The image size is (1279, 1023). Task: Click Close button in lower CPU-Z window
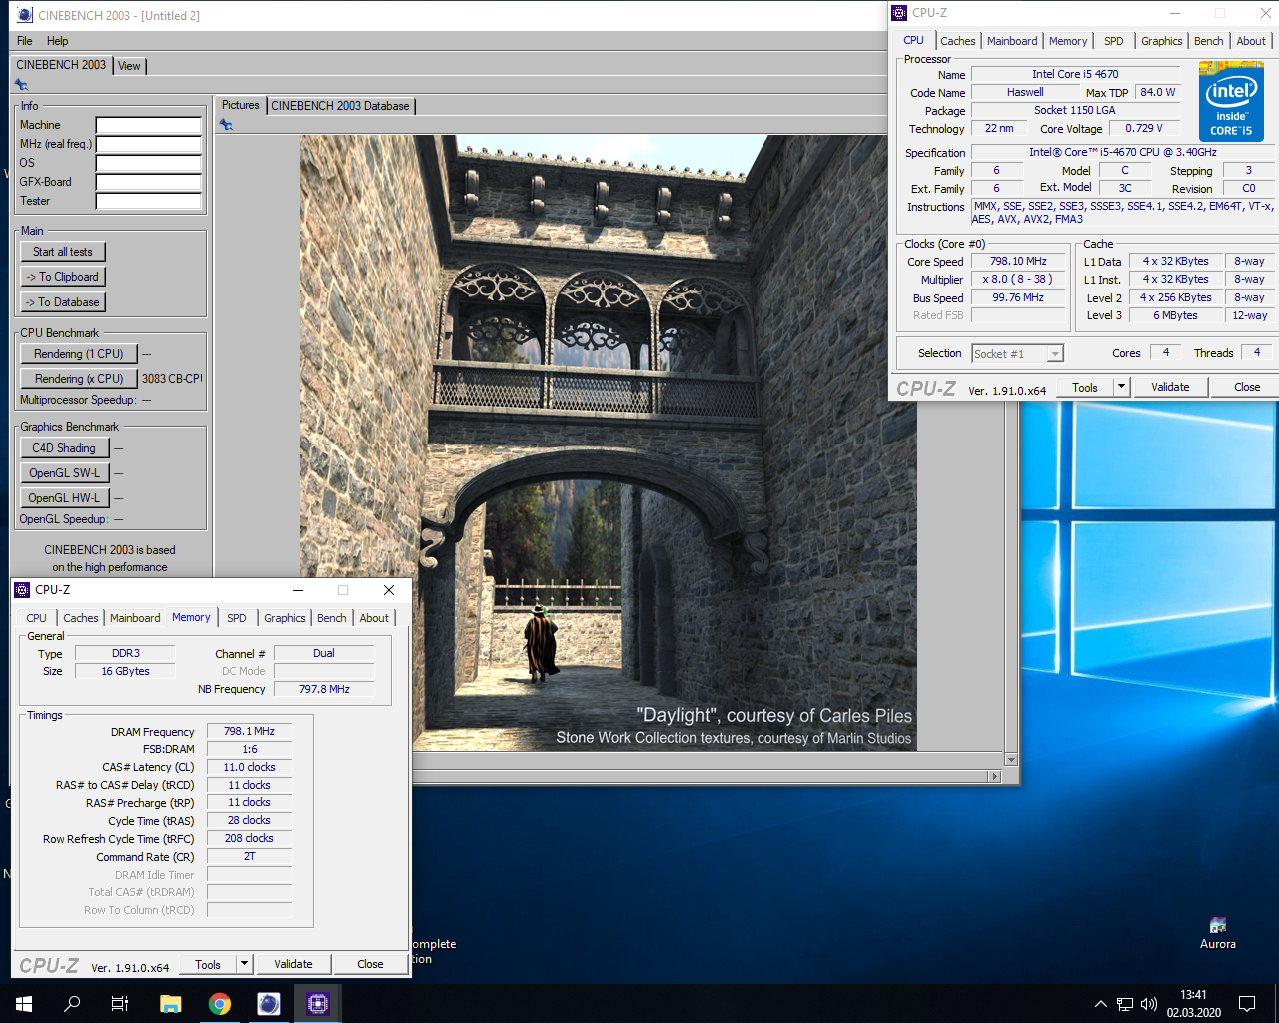[x=370, y=964]
